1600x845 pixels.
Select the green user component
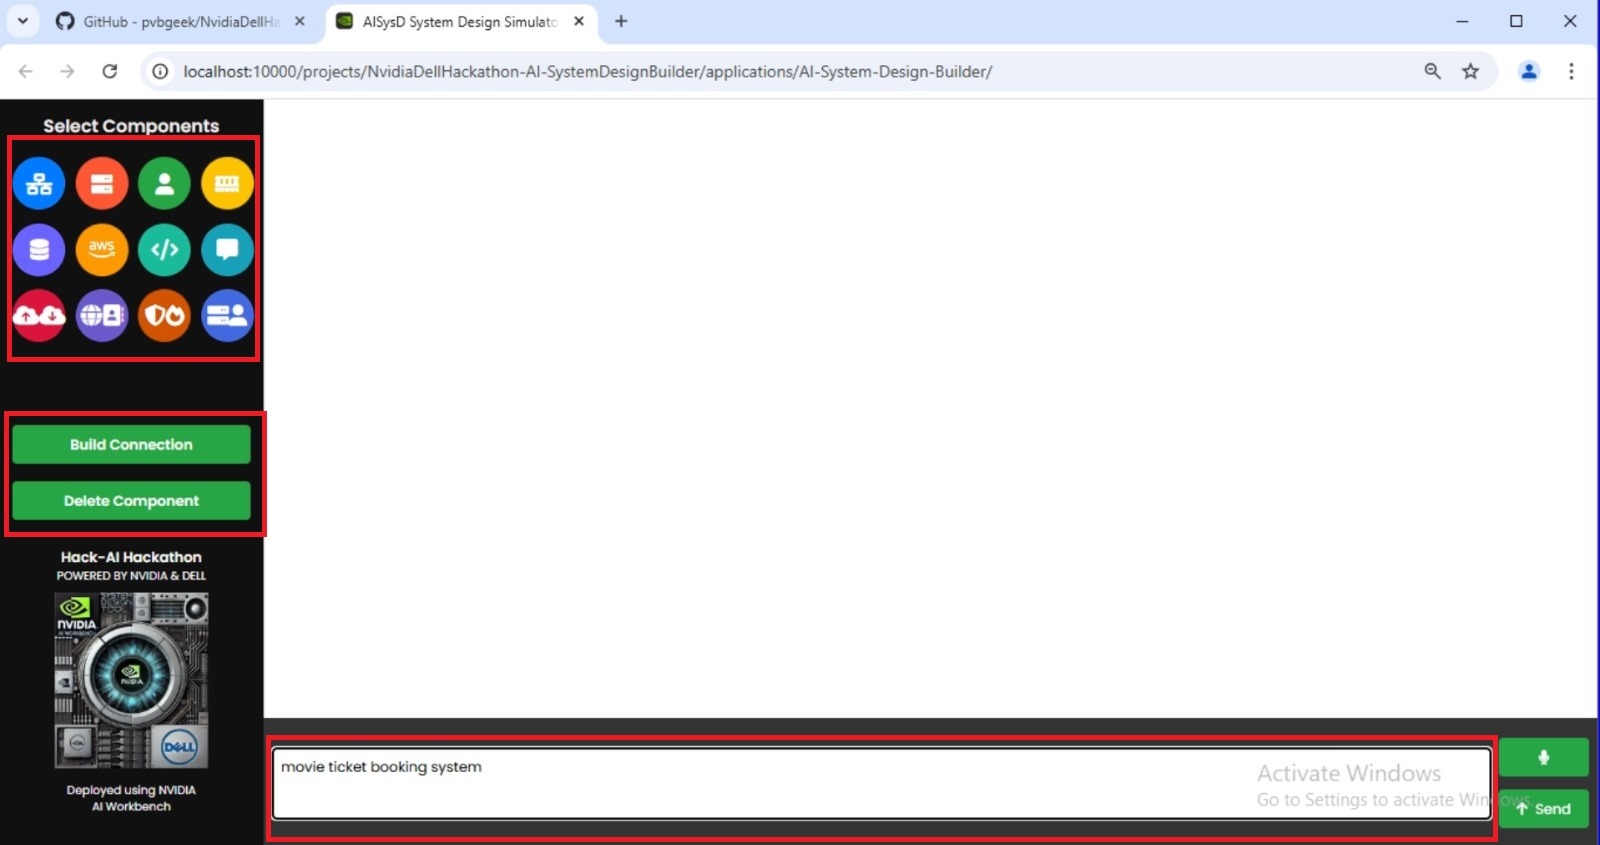tap(164, 184)
